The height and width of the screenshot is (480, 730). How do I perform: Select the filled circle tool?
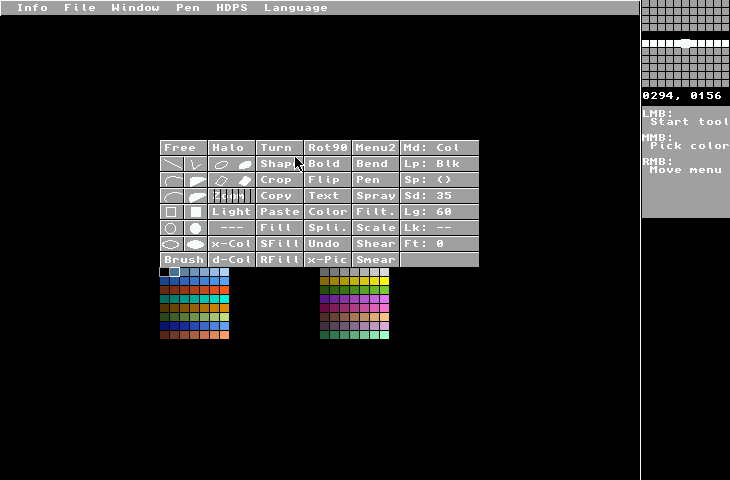click(196, 228)
